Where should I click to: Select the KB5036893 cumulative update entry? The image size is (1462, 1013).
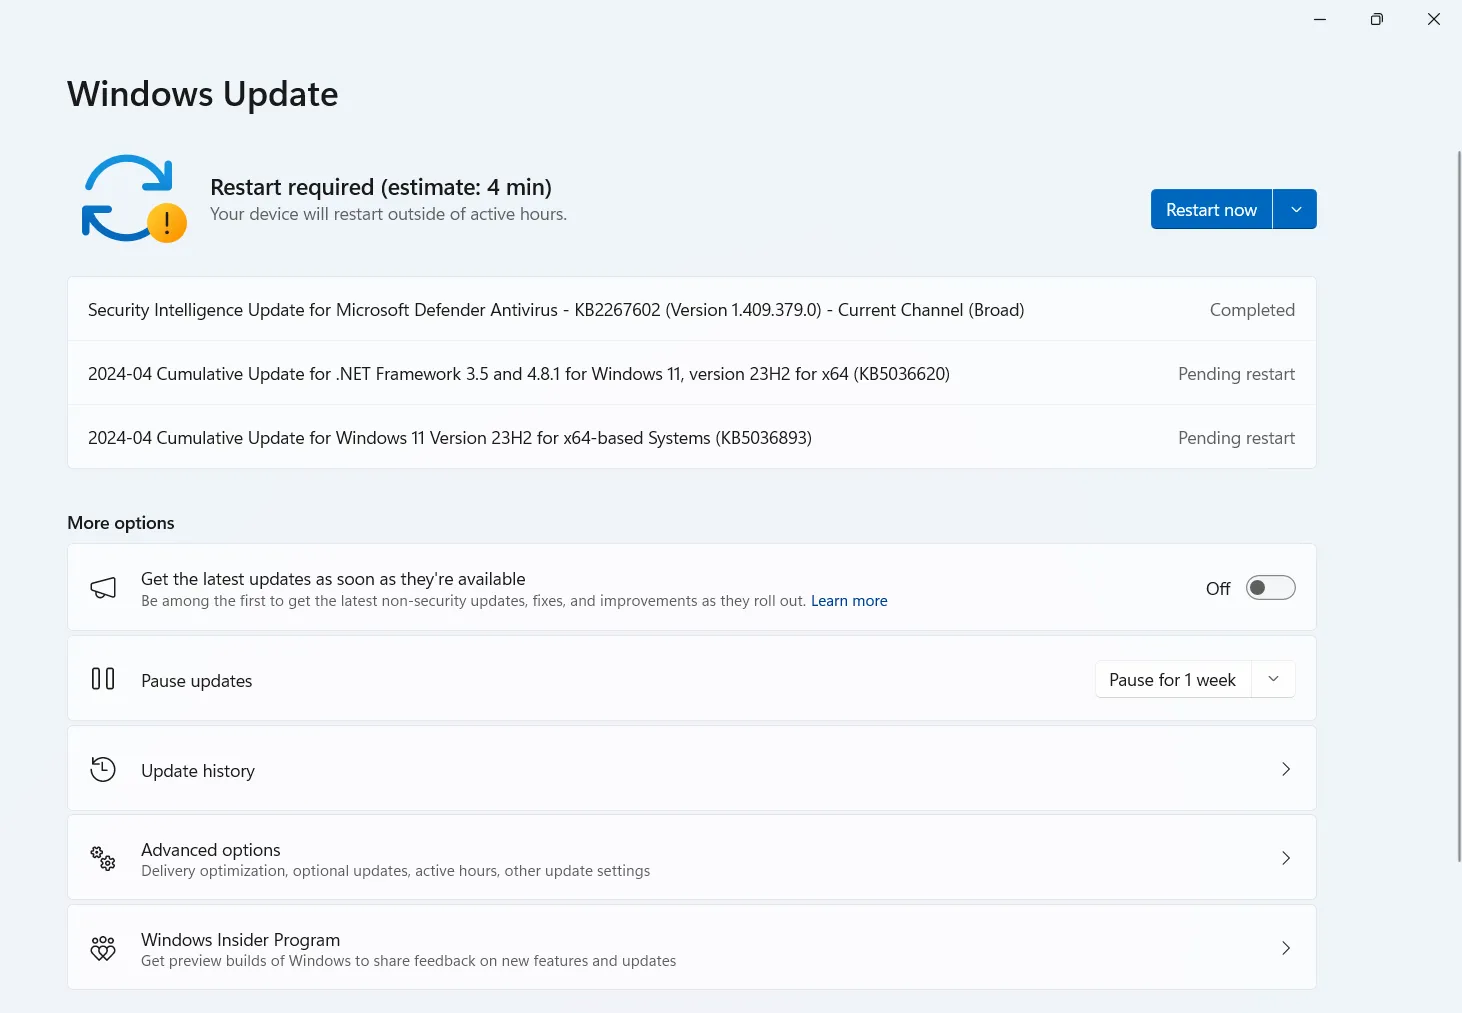[x=450, y=438]
